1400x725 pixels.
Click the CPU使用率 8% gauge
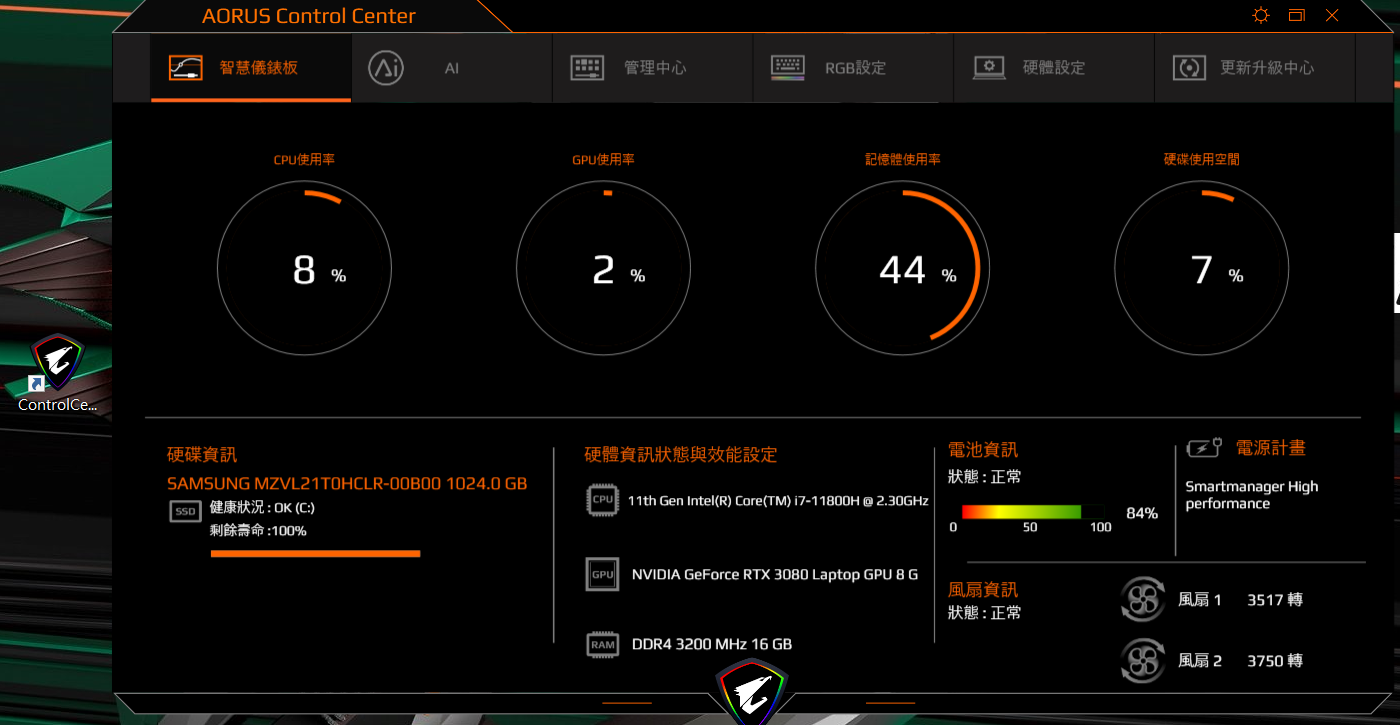point(304,268)
